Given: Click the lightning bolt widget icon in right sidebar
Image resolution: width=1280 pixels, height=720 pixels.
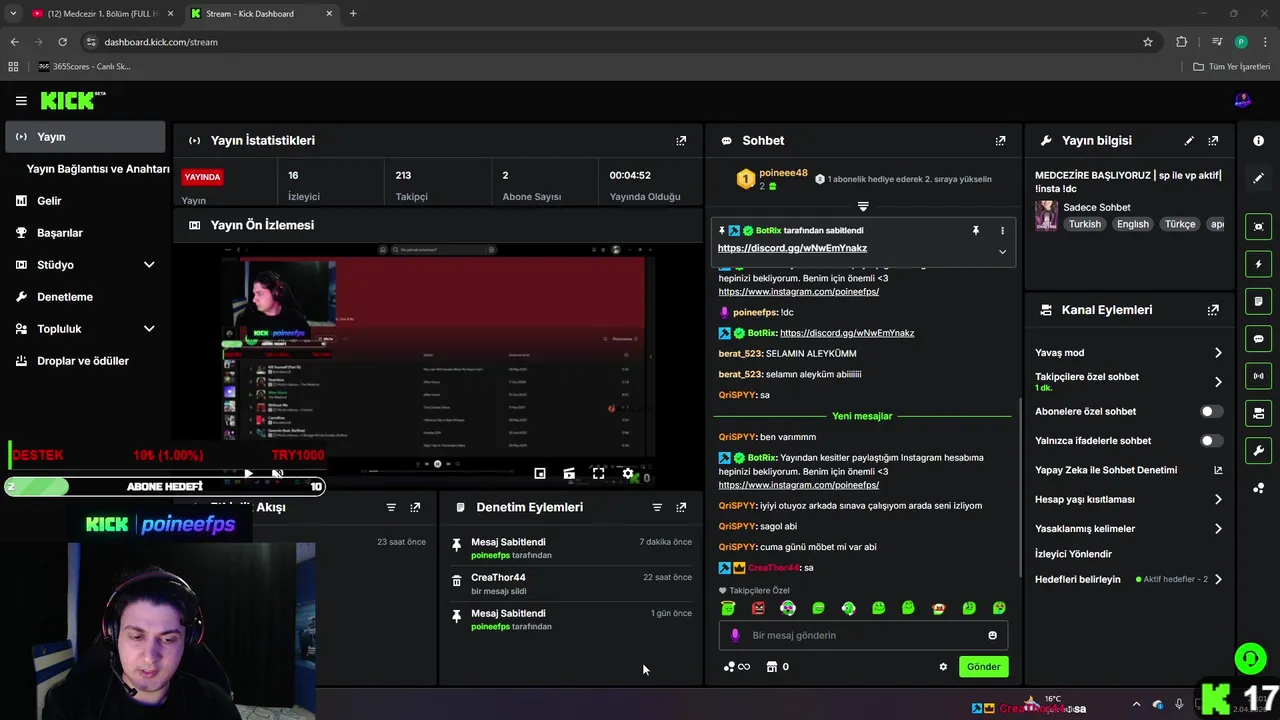Looking at the screenshot, I should click(1259, 264).
